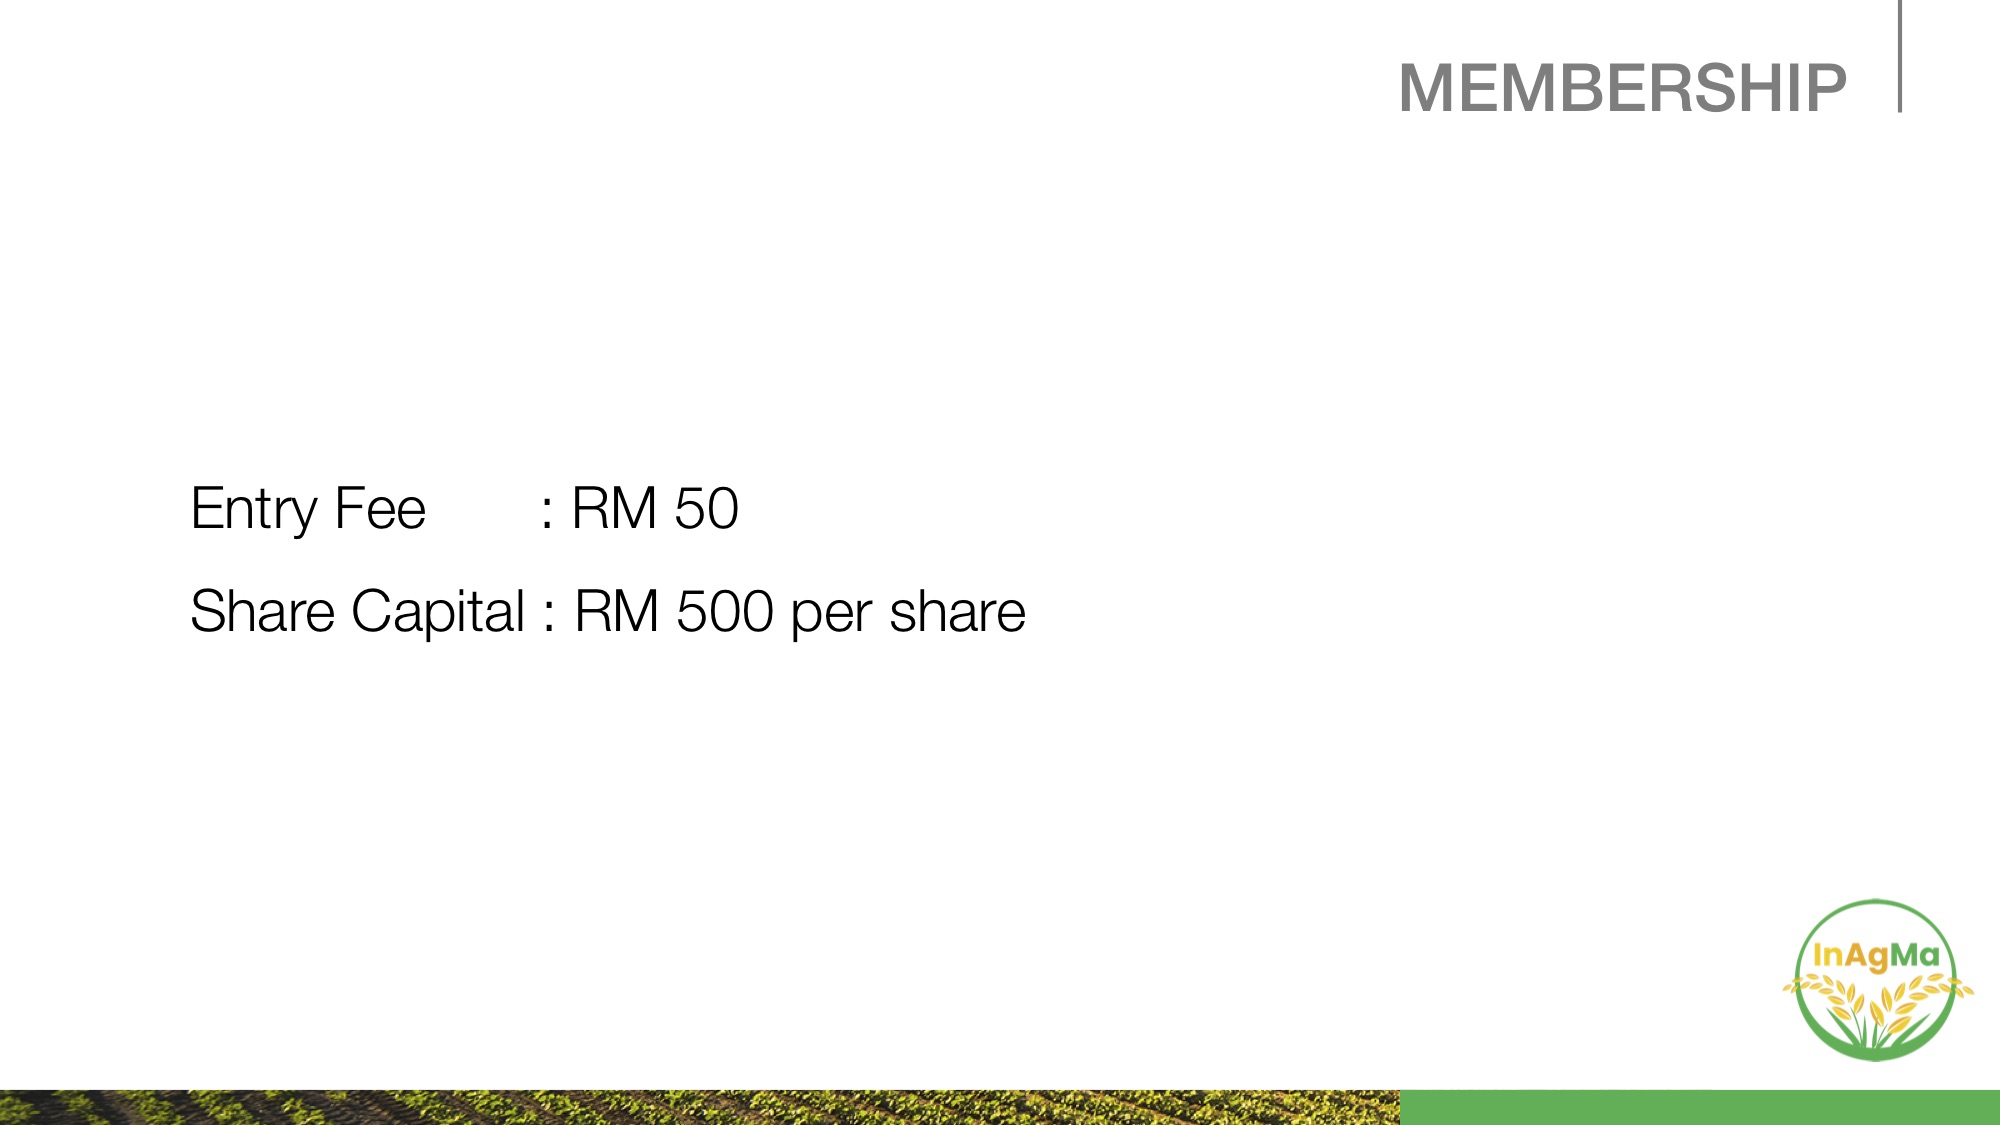This screenshot has height=1125, width=2000.
Task: Click the RM 50 amount
Action: click(x=654, y=509)
